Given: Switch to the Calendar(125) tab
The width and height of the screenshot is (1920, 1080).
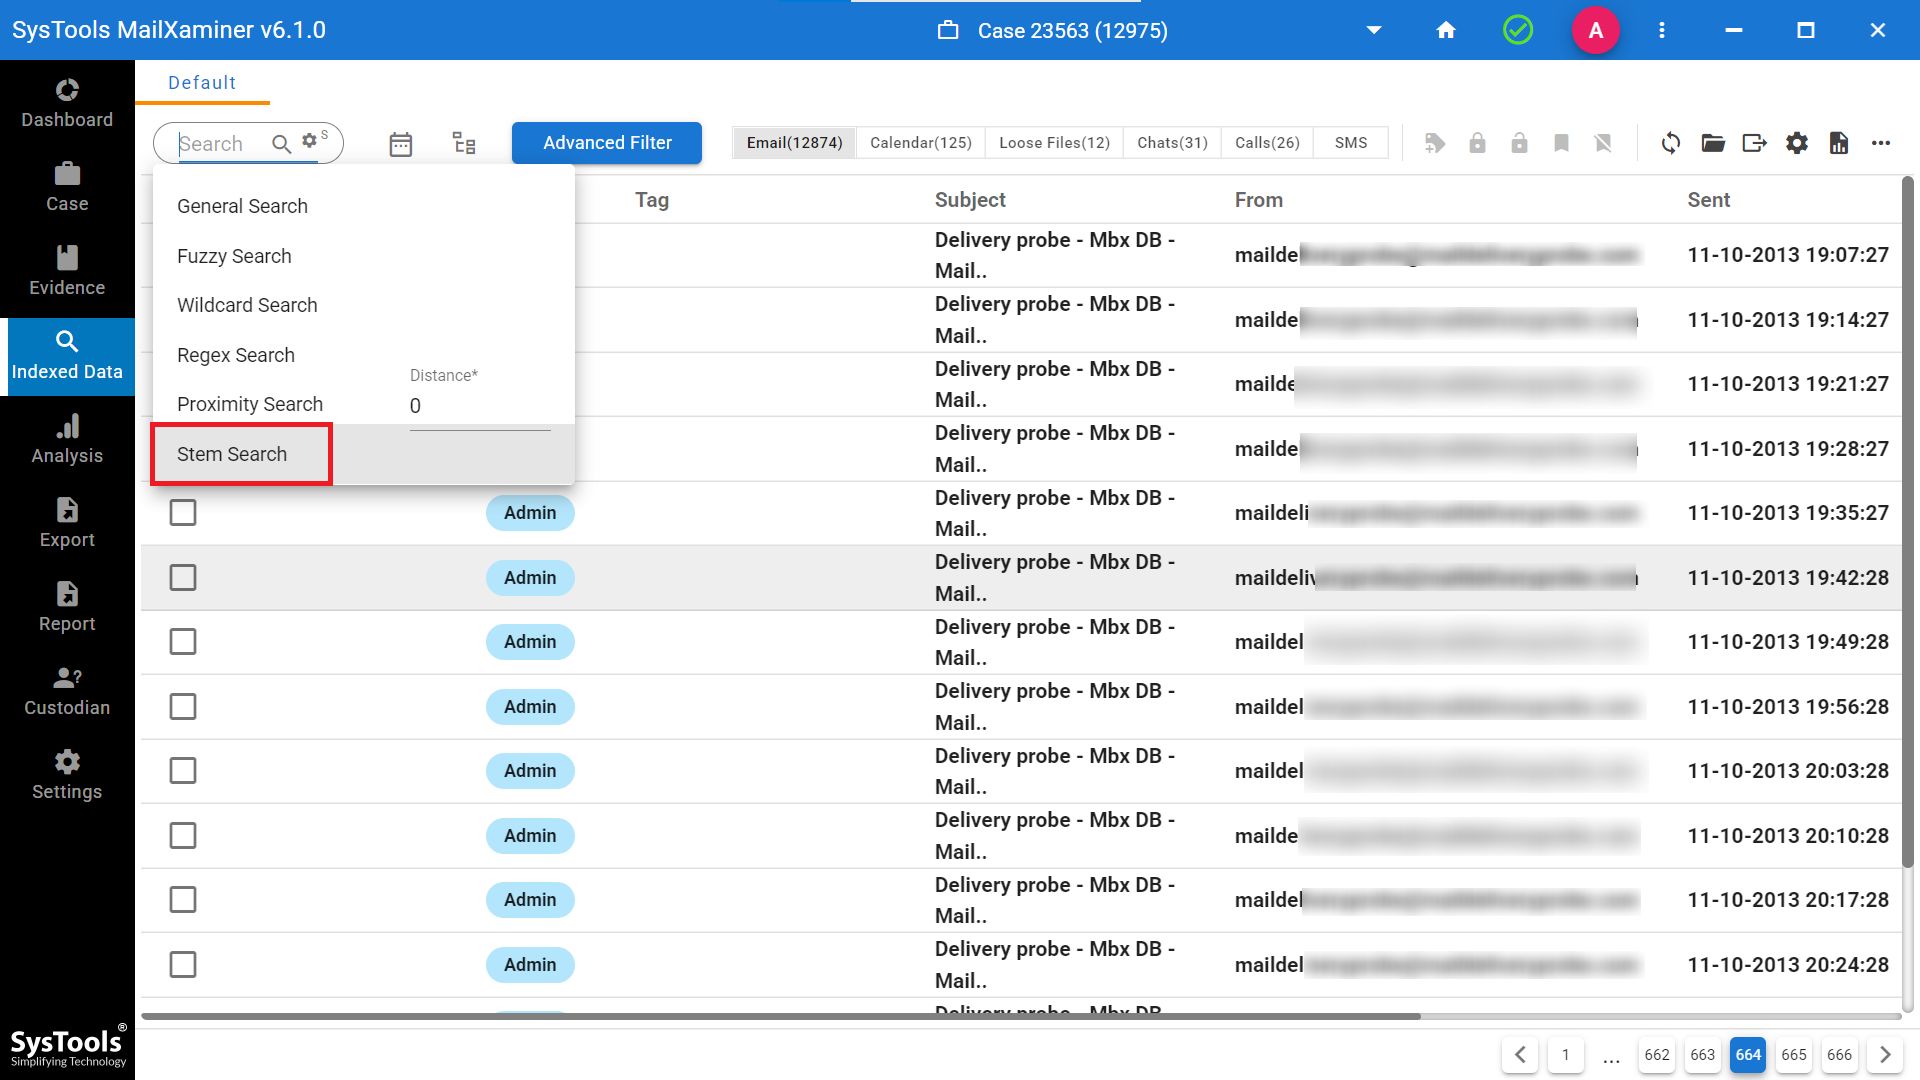Looking at the screenshot, I should (921, 143).
